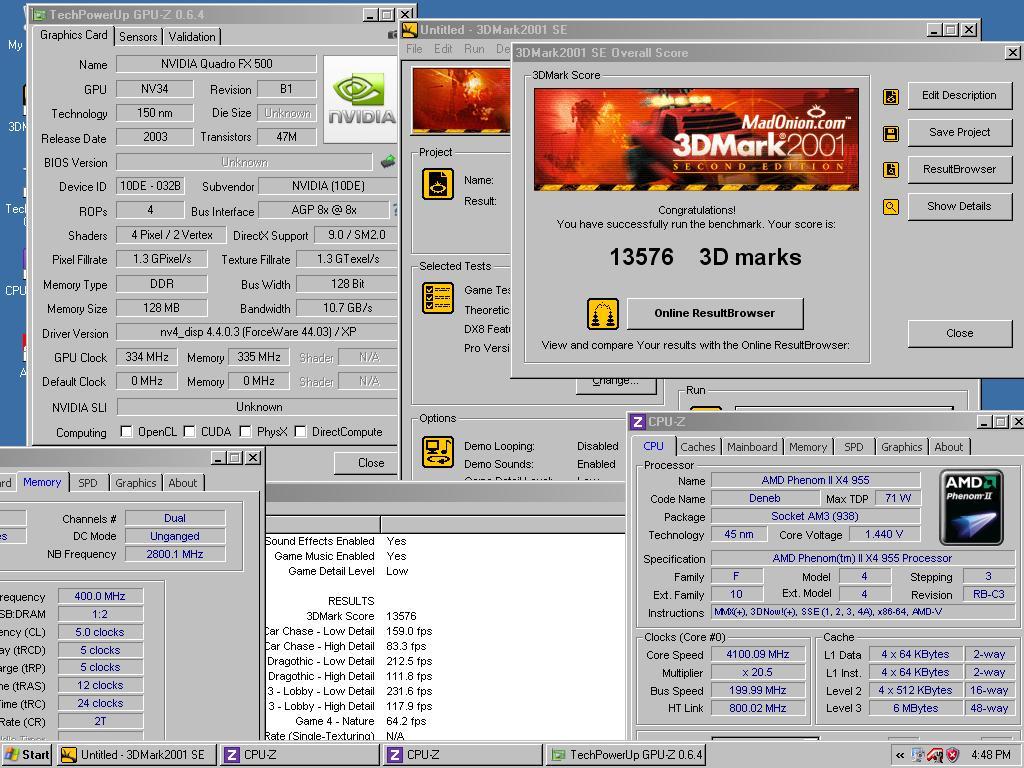Click the Car Chase - Low Detail result row
The image size is (1024, 768).
point(350,632)
